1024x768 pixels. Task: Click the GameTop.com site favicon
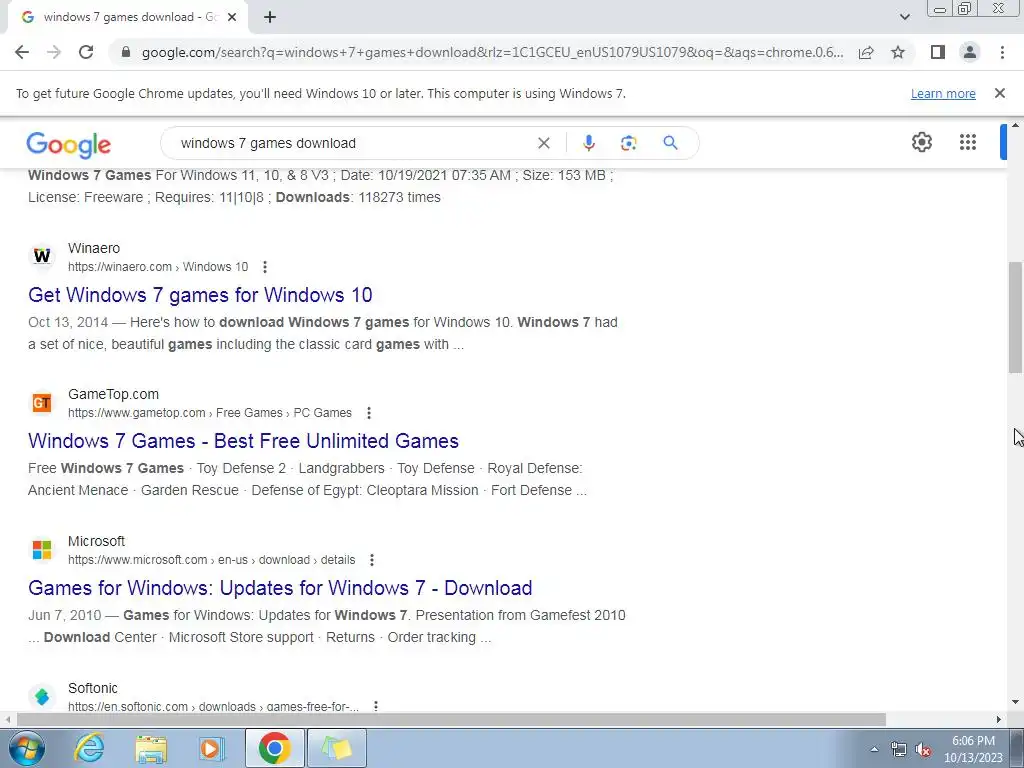42,402
